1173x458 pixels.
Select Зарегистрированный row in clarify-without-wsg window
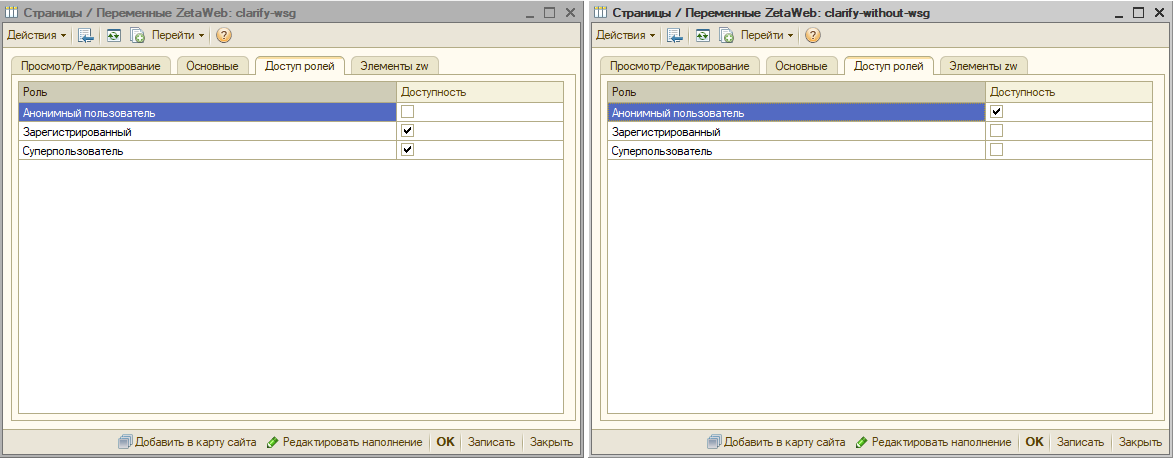coord(880,131)
